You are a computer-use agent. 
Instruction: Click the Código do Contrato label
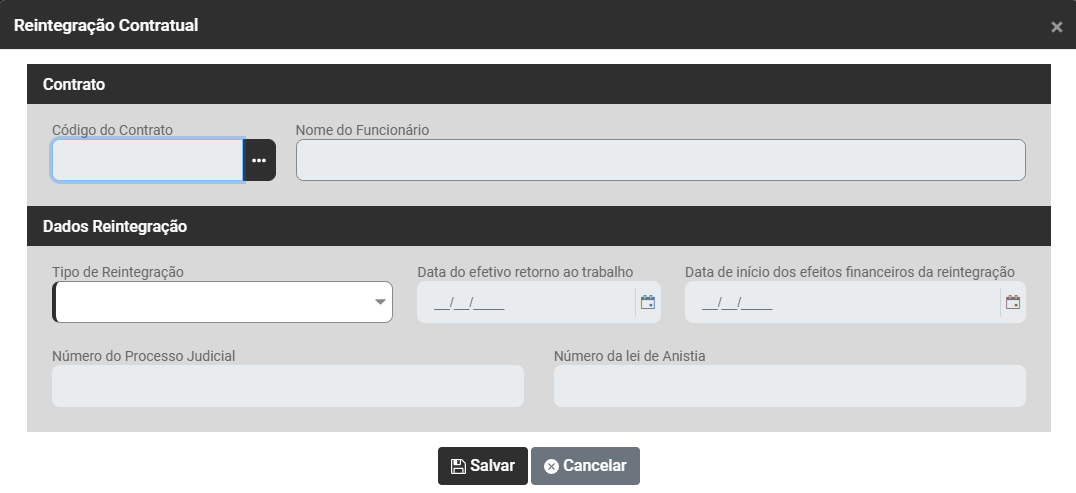pos(112,130)
